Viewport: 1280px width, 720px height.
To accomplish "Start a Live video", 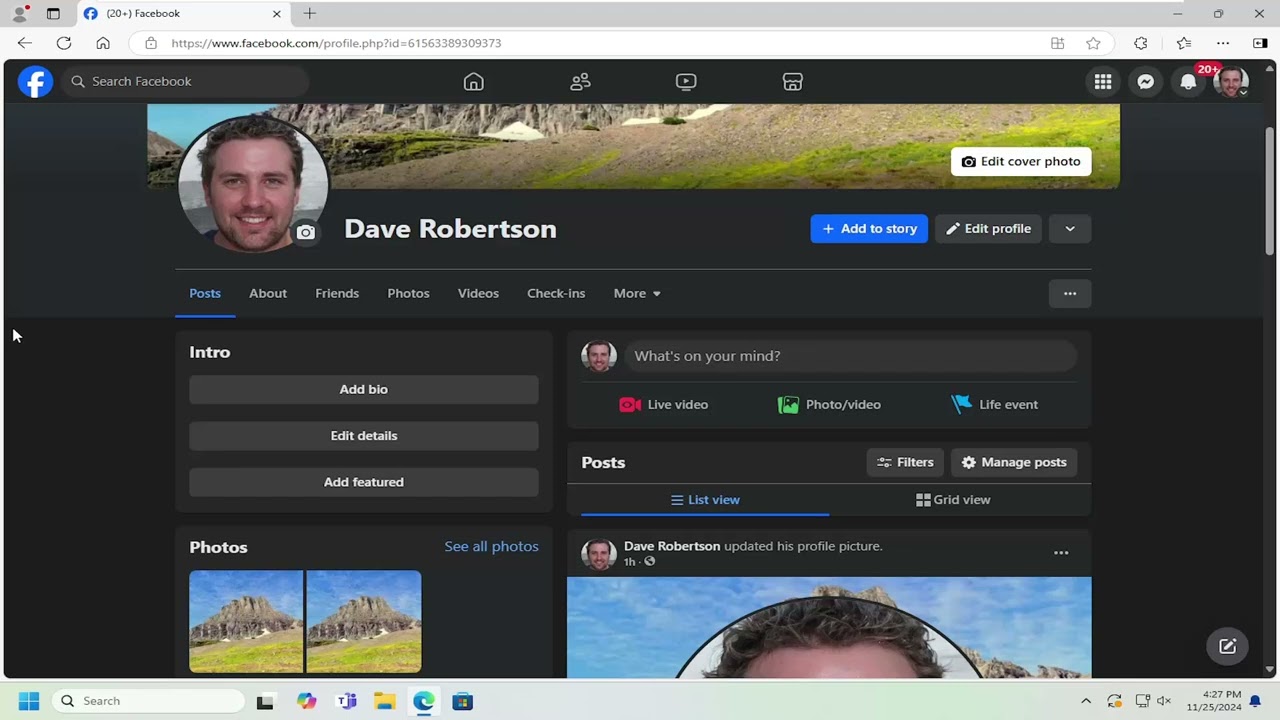I will 664,405.
